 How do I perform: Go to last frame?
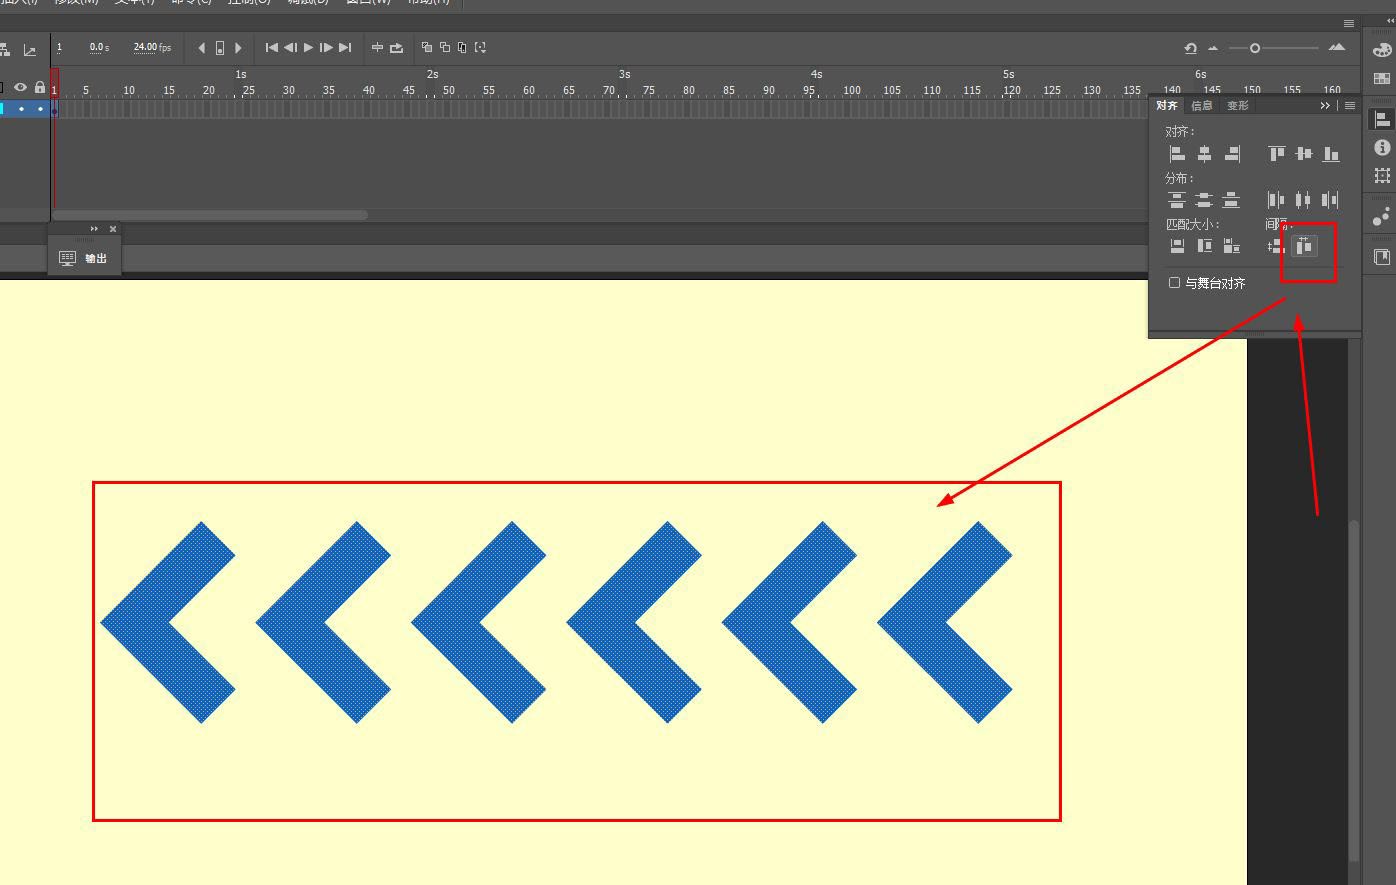[345, 47]
